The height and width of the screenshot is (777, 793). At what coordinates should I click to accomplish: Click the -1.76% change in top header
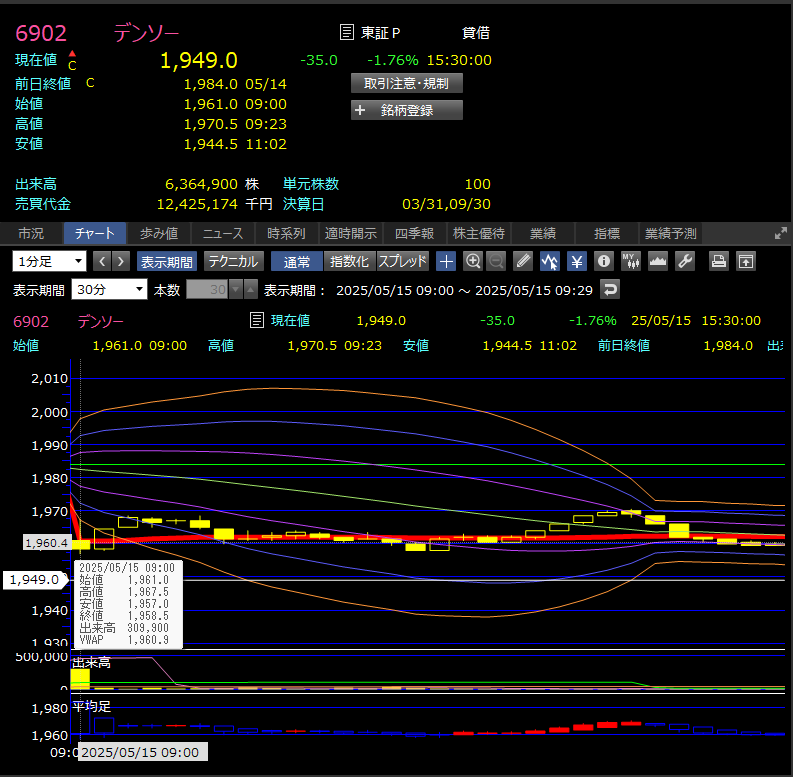(392, 60)
